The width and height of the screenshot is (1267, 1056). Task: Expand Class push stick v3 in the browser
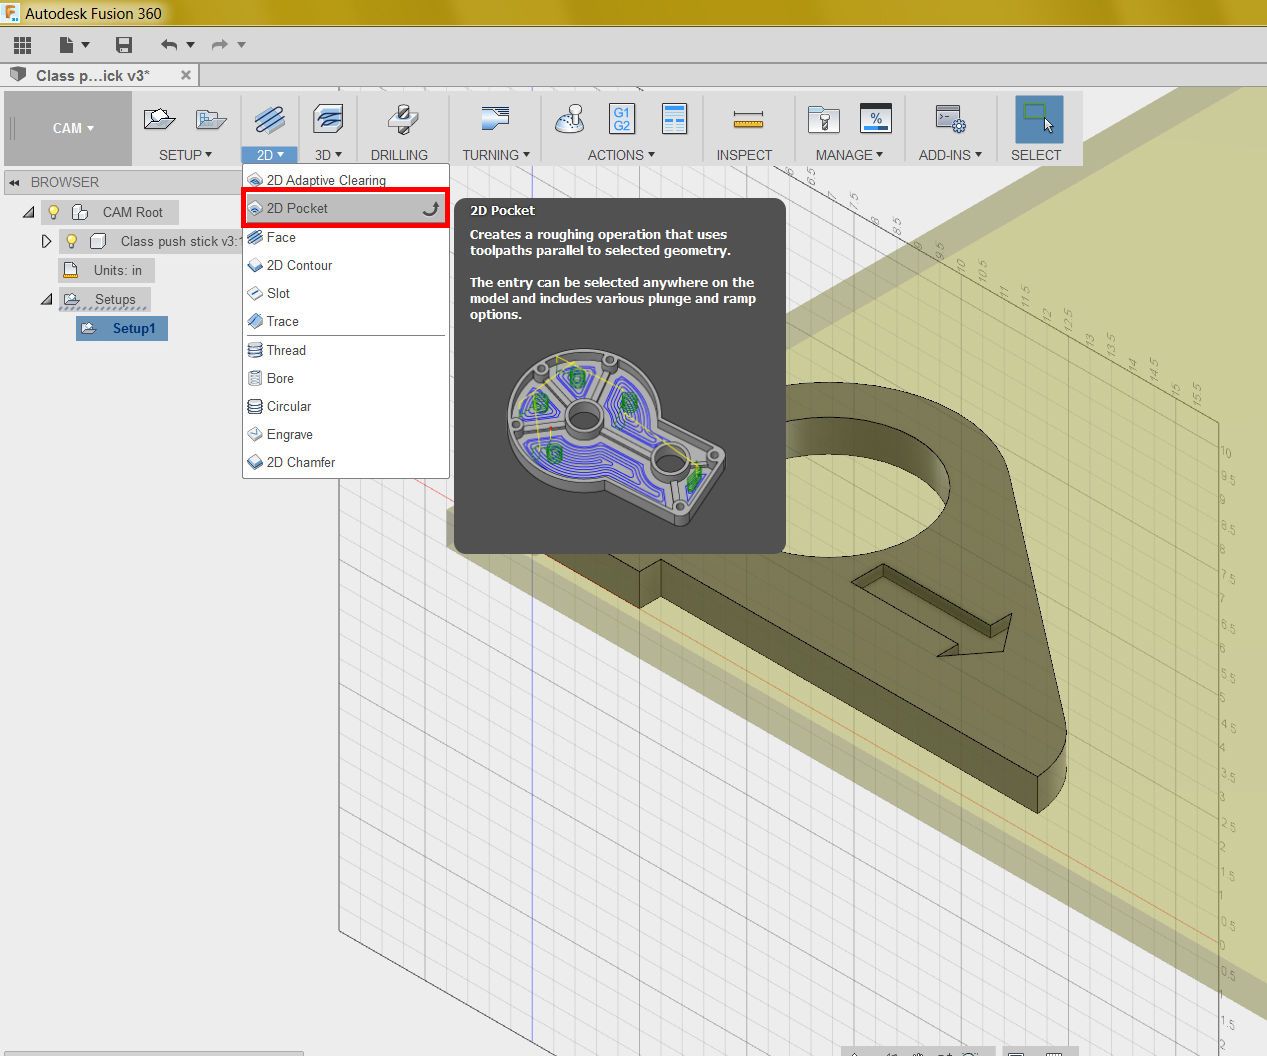45,241
